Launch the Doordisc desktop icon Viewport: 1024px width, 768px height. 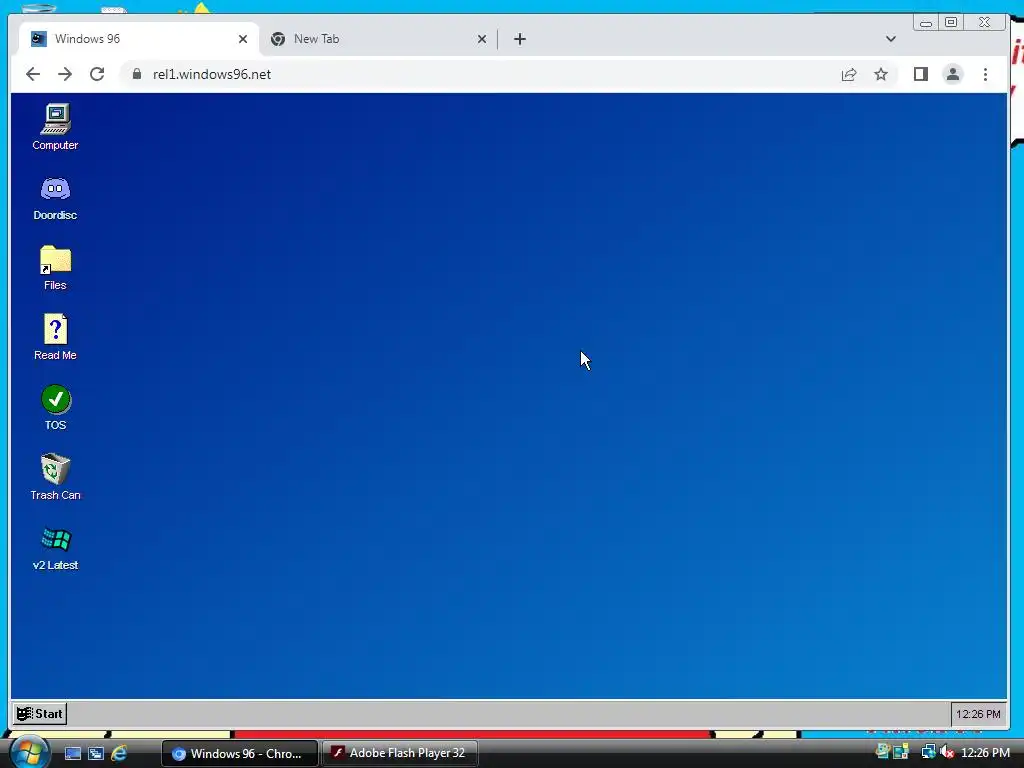[56, 198]
